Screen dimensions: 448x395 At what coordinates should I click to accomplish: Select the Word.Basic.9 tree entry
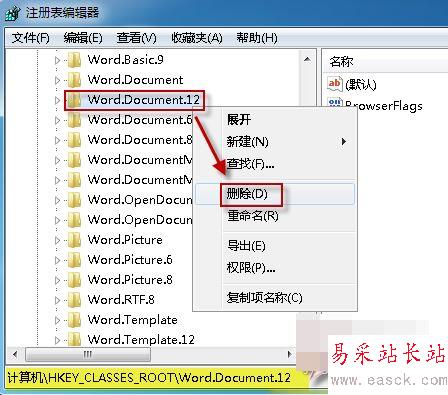(x=125, y=60)
